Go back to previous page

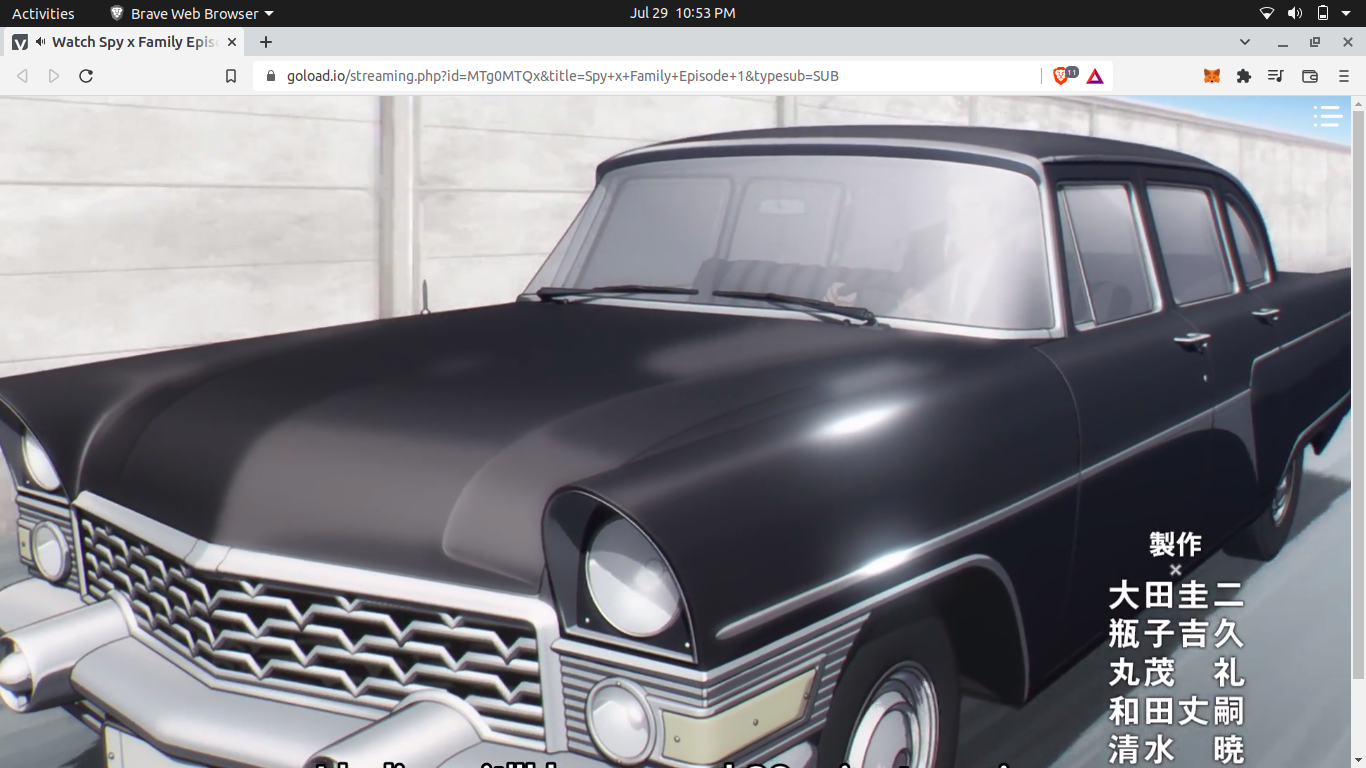pos(22,76)
